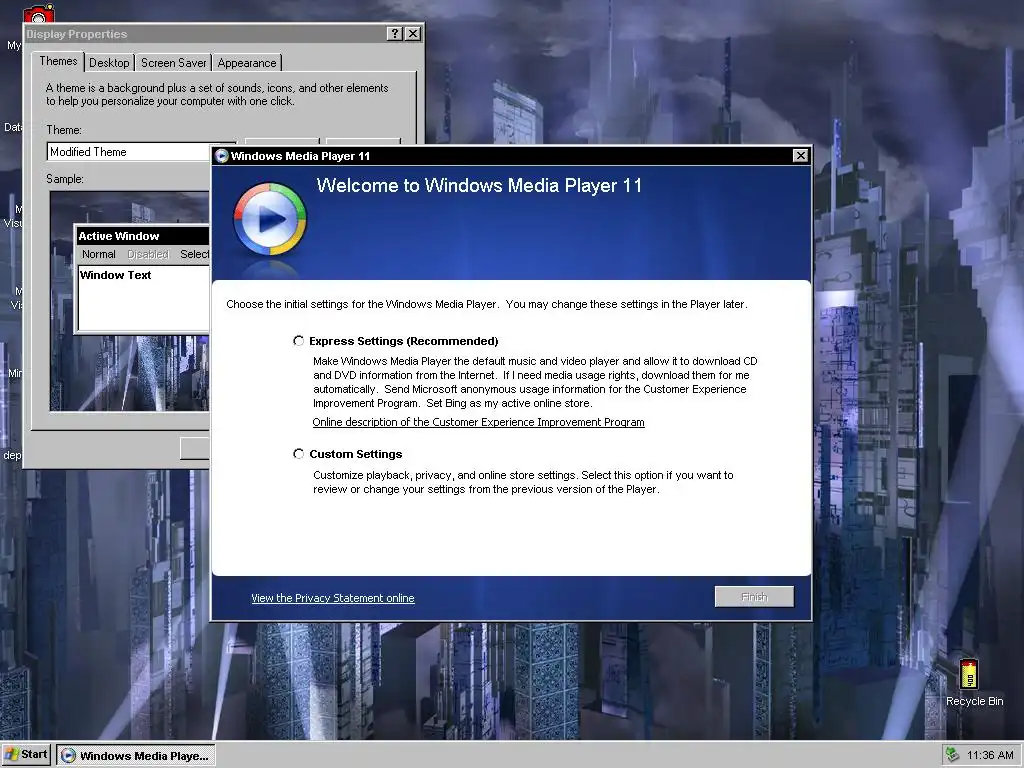Click the Windows Media Player 11 title text

[x=300, y=156]
